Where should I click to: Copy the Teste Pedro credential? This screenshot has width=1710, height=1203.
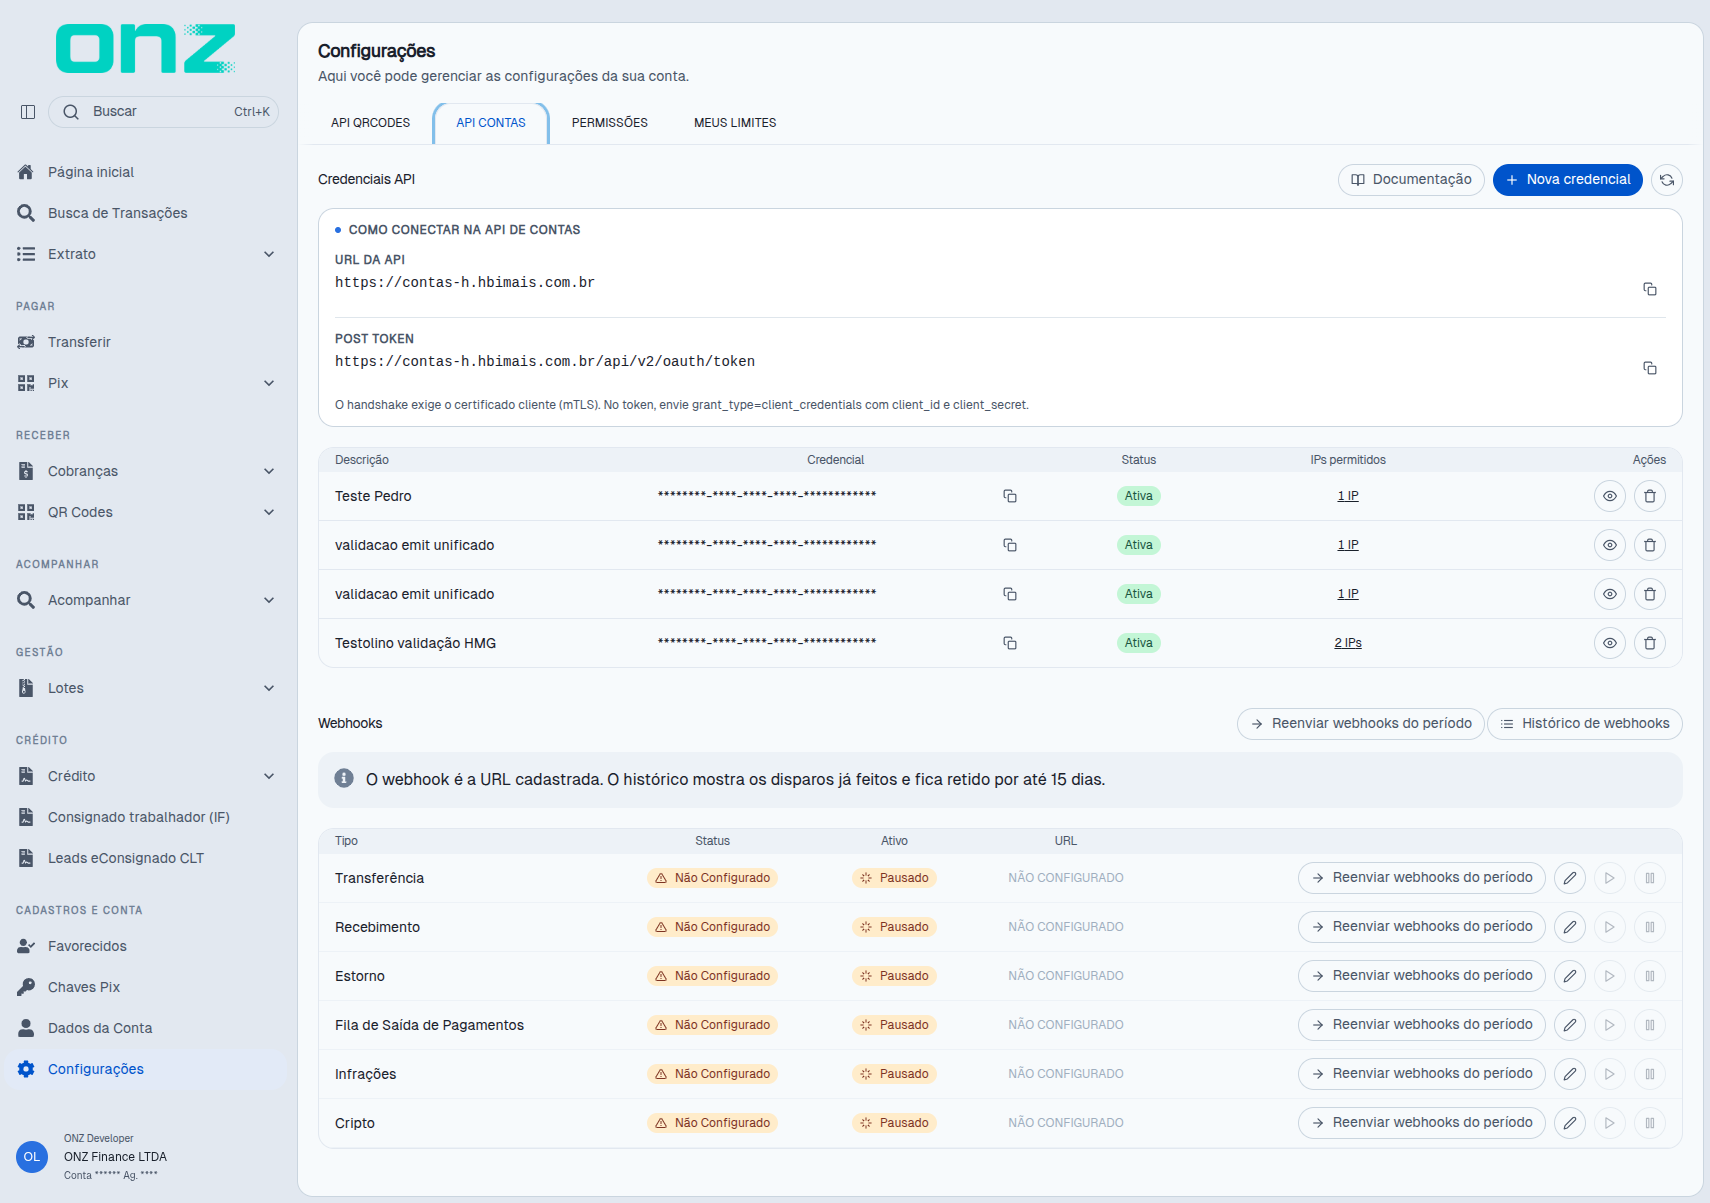tap(1010, 496)
